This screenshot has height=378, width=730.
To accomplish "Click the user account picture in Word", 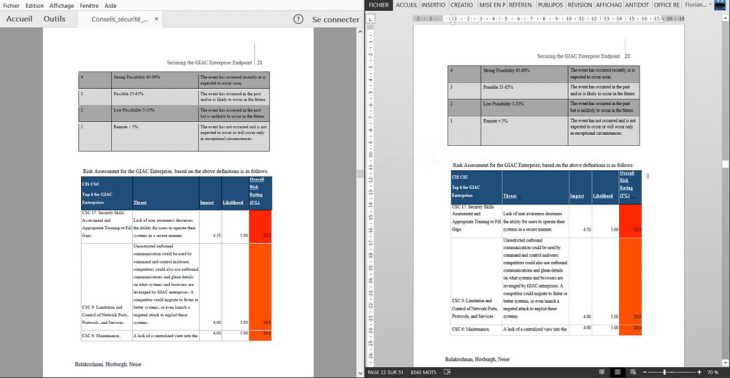I will [x=720, y=5].
